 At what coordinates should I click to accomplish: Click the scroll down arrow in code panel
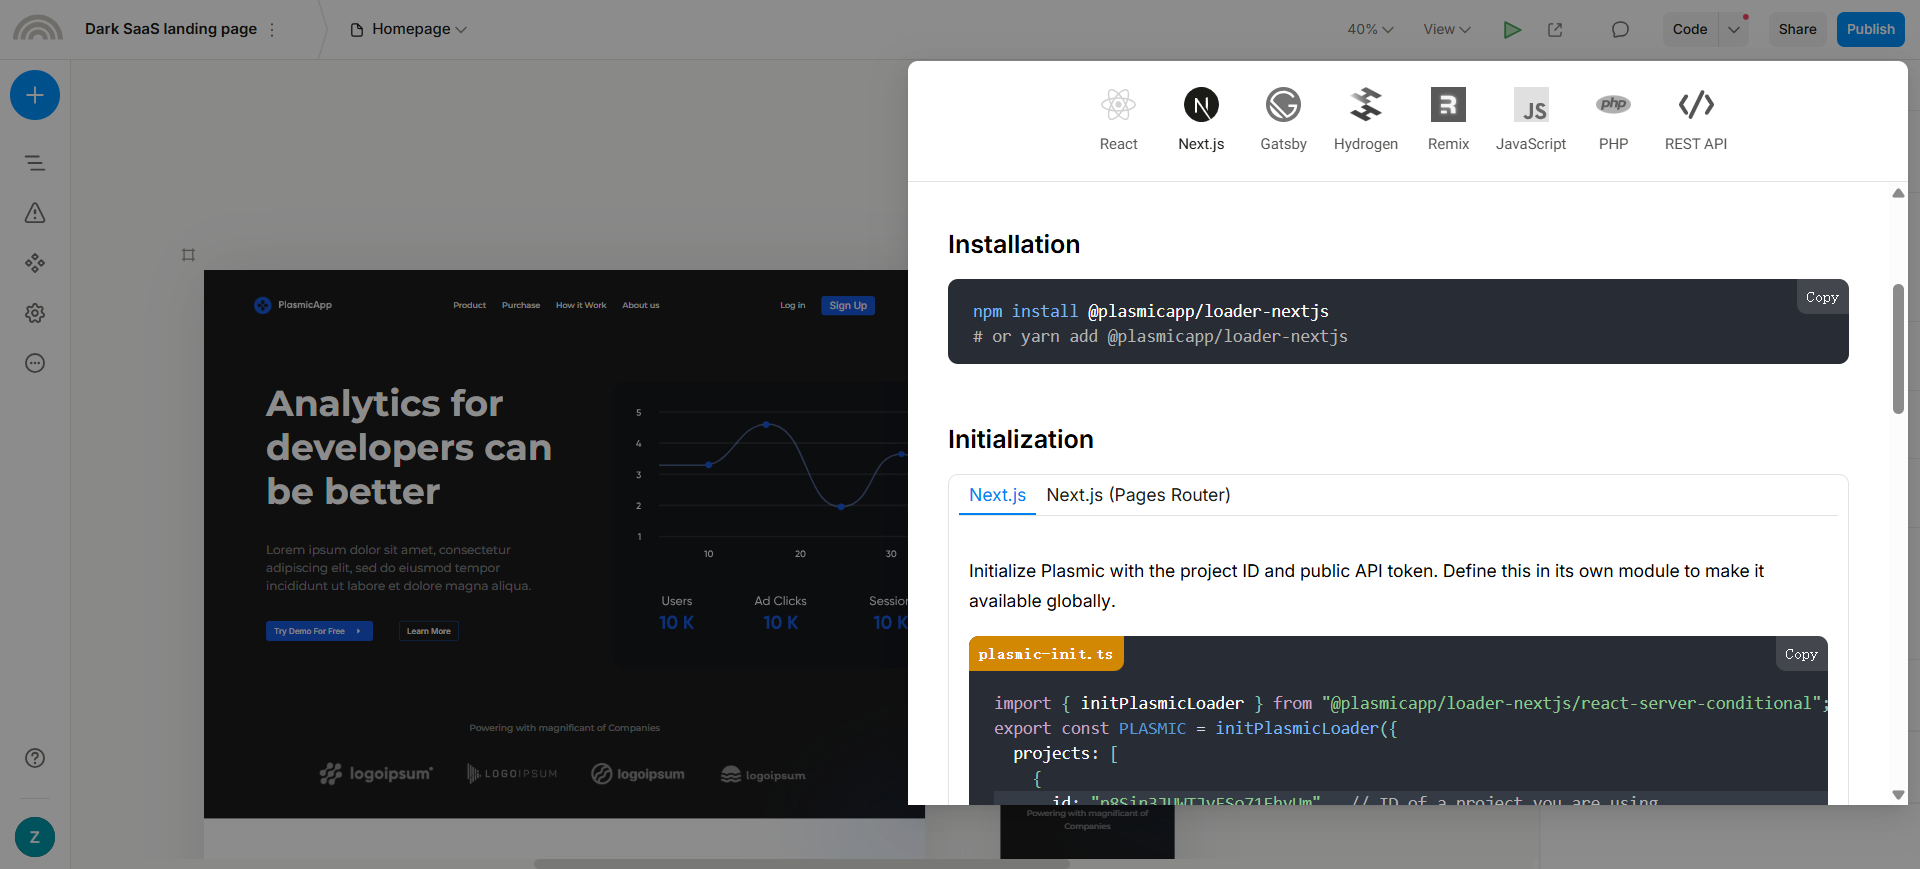pos(1898,795)
